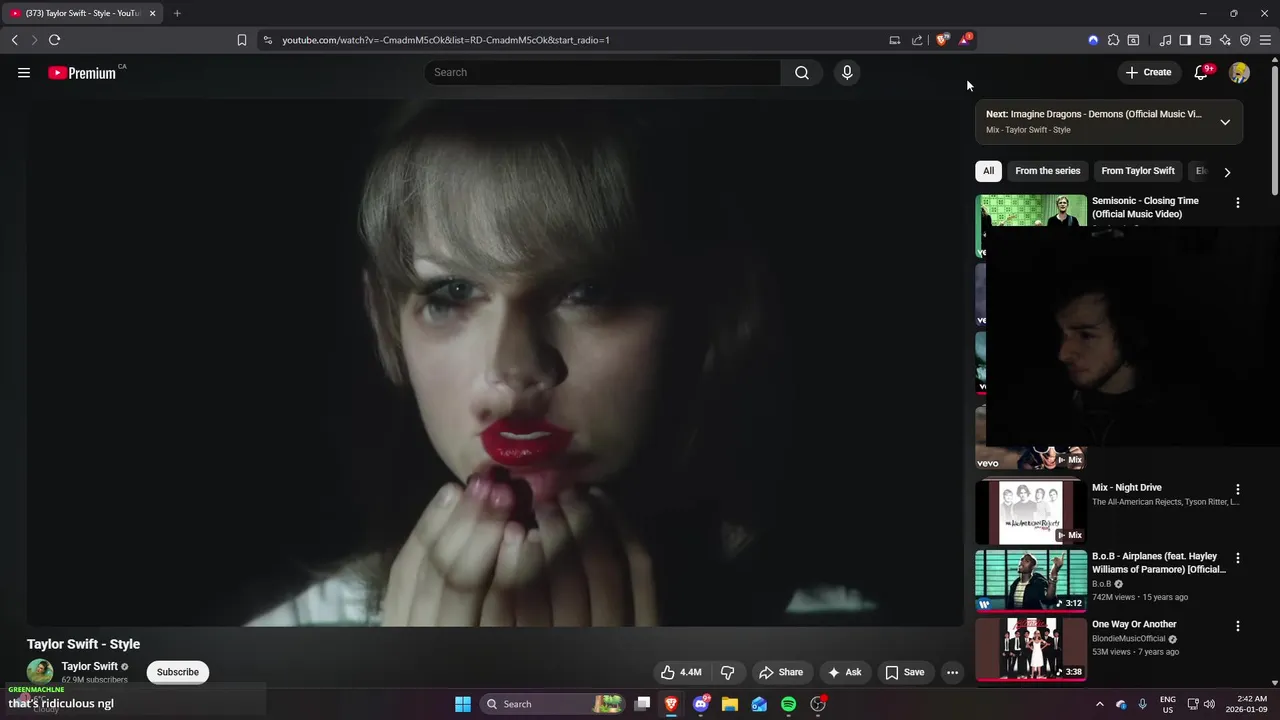
Task: Click the Create button
Action: tap(1148, 72)
